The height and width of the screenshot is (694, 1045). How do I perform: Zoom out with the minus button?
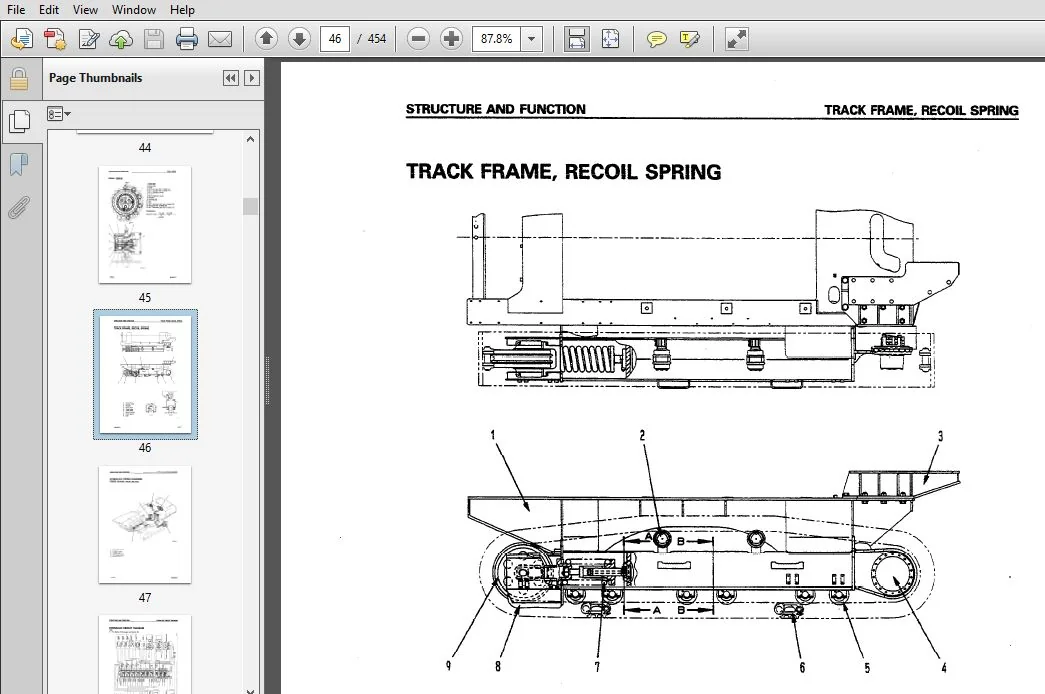[x=419, y=39]
